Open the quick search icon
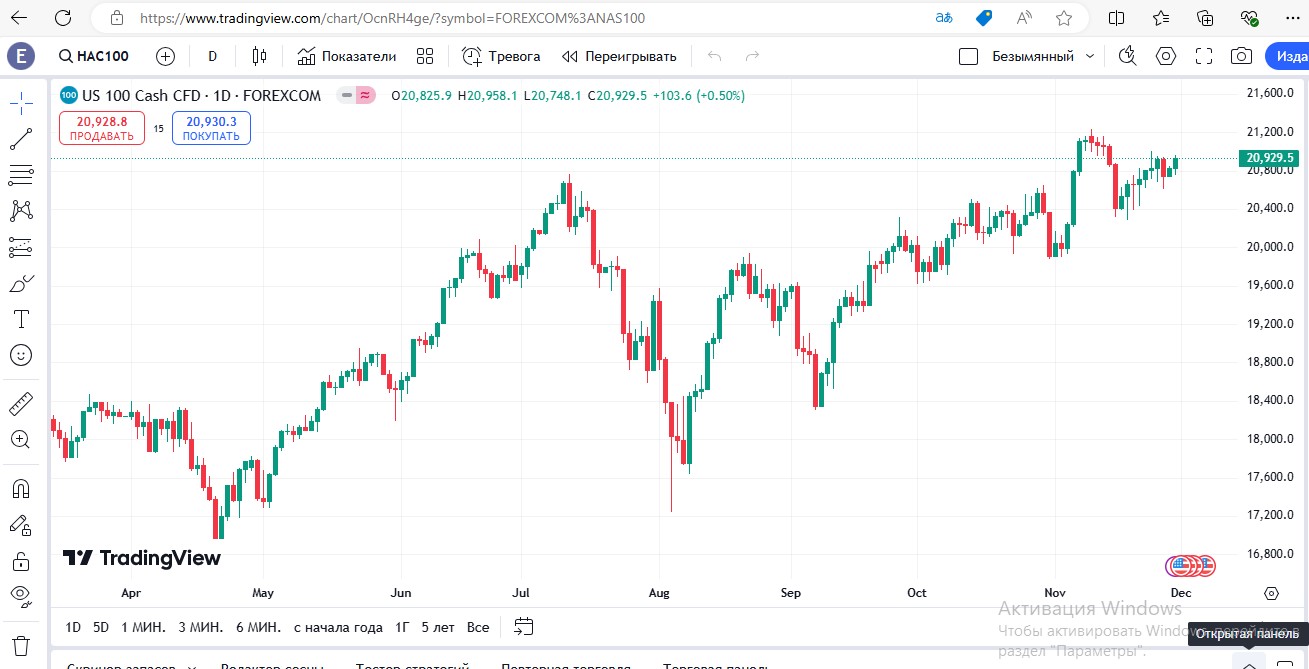Viewport: 1309px width, 669px height. (1128, 56)
